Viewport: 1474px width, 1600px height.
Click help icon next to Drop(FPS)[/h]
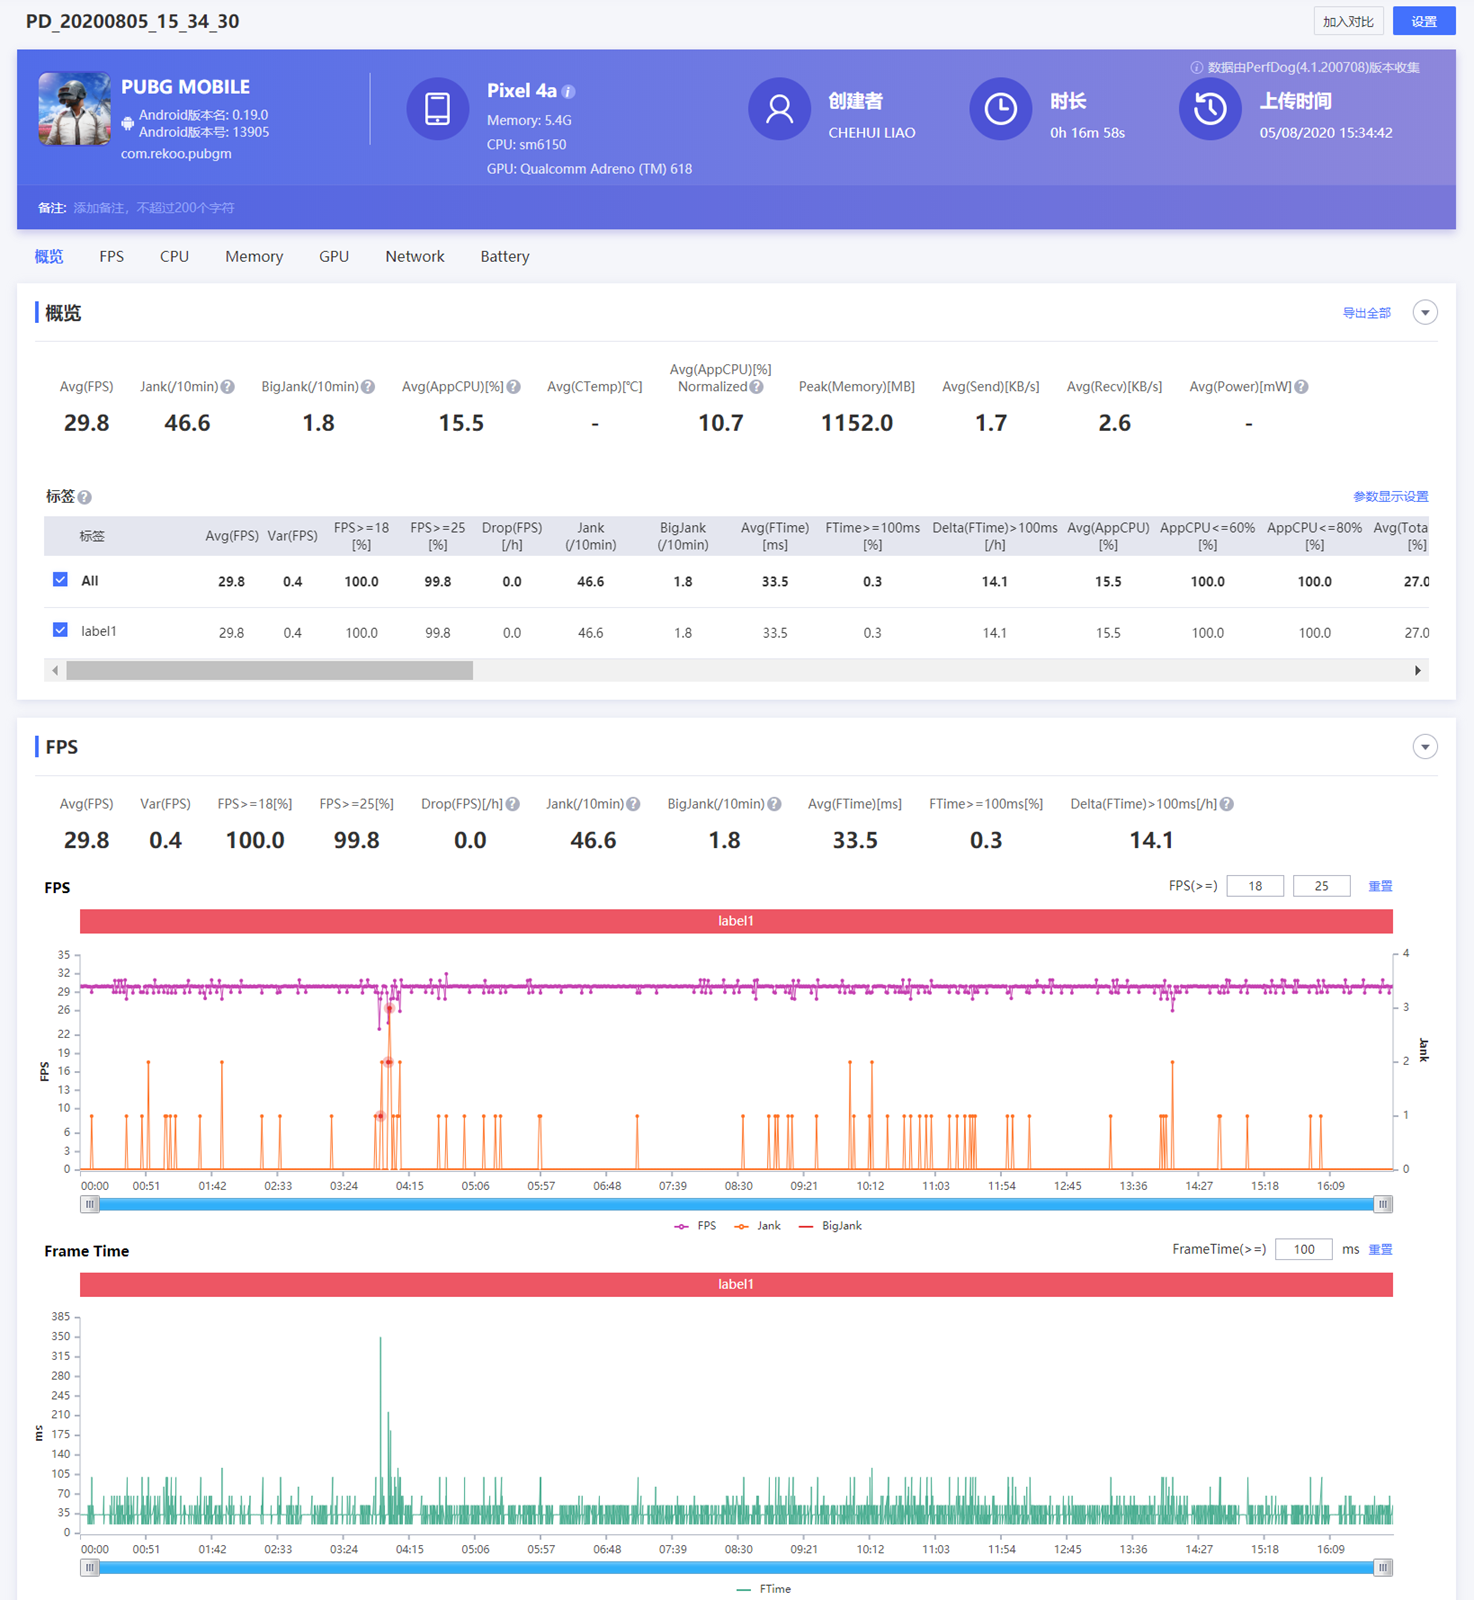point(512,804)
